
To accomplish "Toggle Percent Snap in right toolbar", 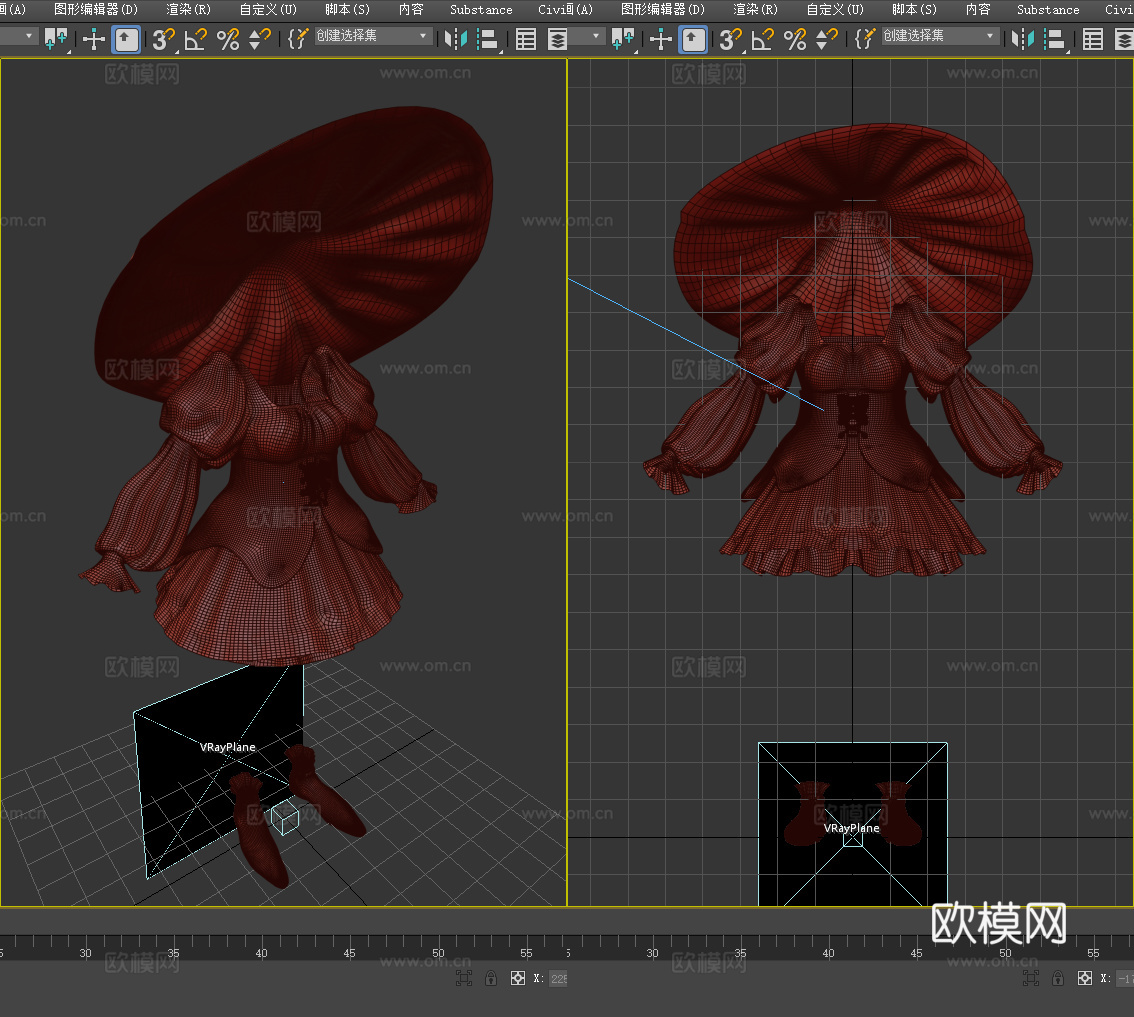I will (x=795, y=39).
